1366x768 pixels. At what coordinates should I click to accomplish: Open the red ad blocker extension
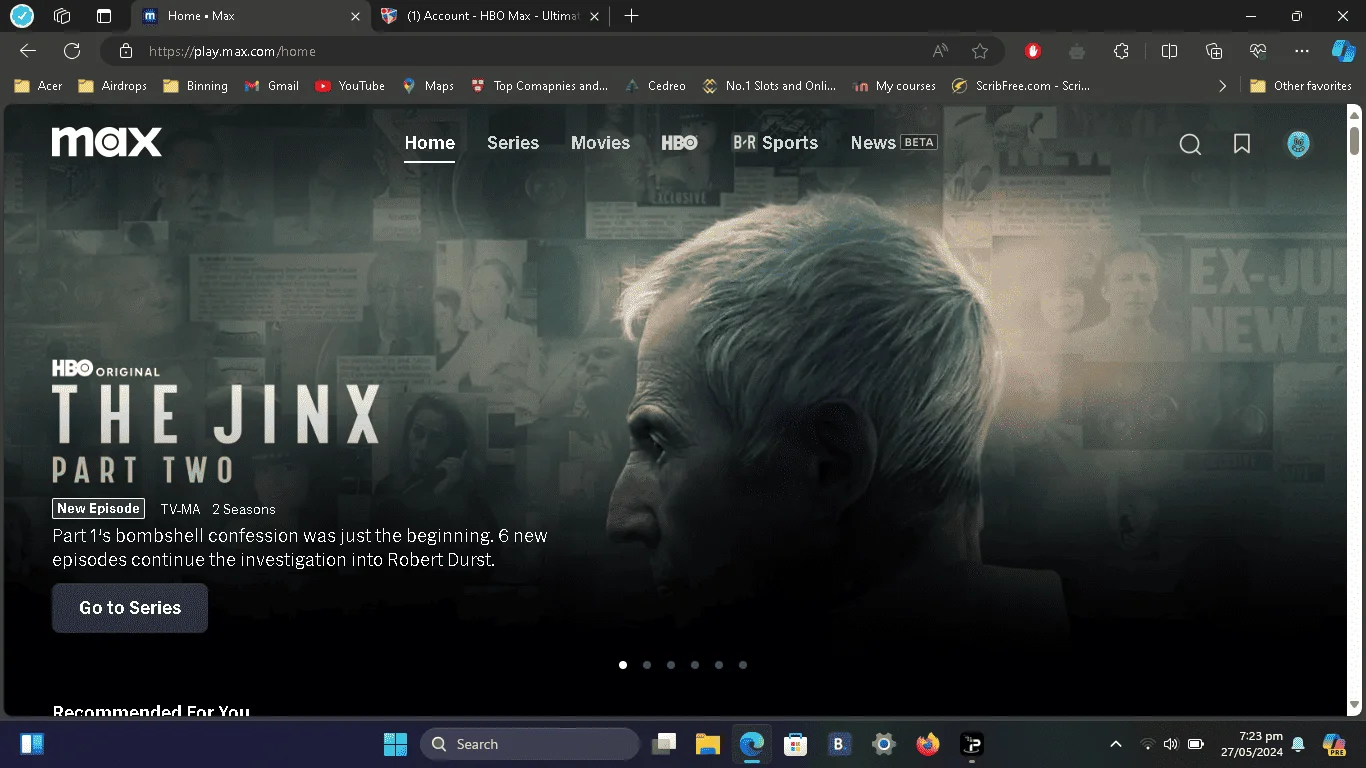(x=1033, y=51)
